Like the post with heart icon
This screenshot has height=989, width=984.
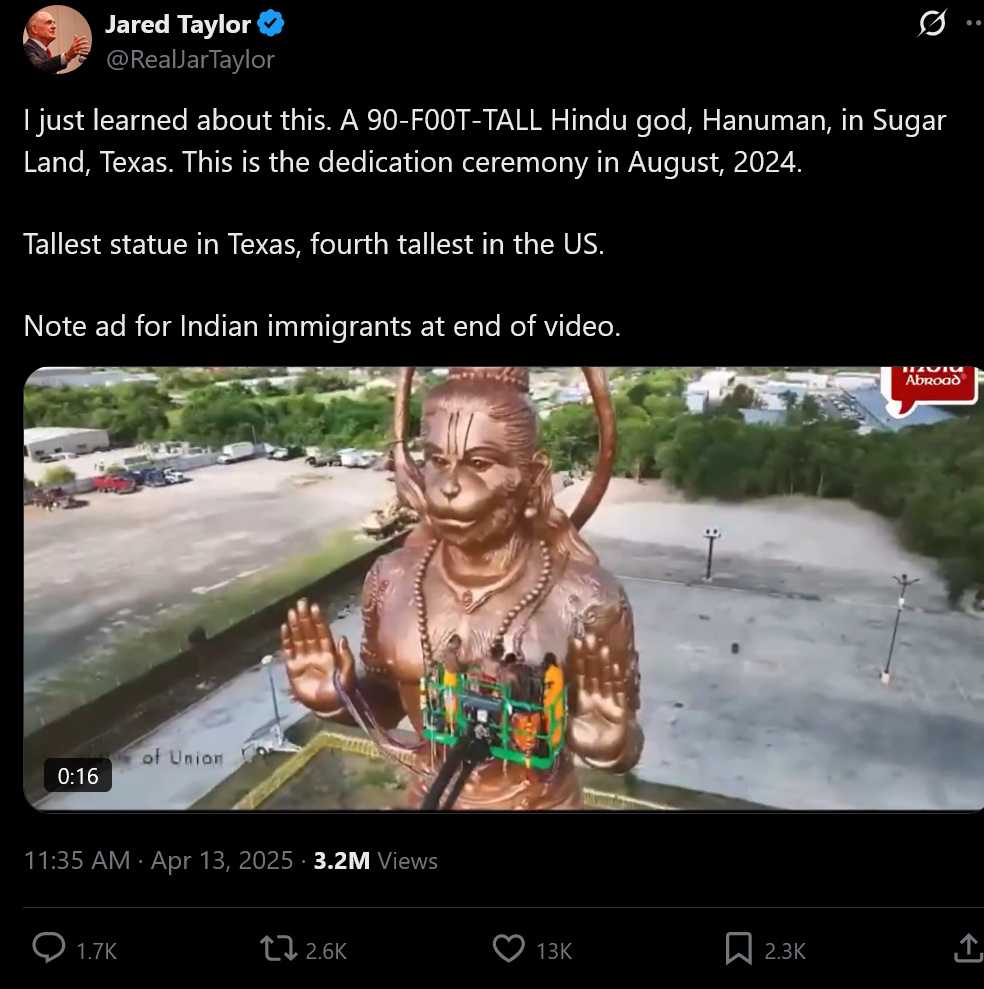[x=508, y=949]
